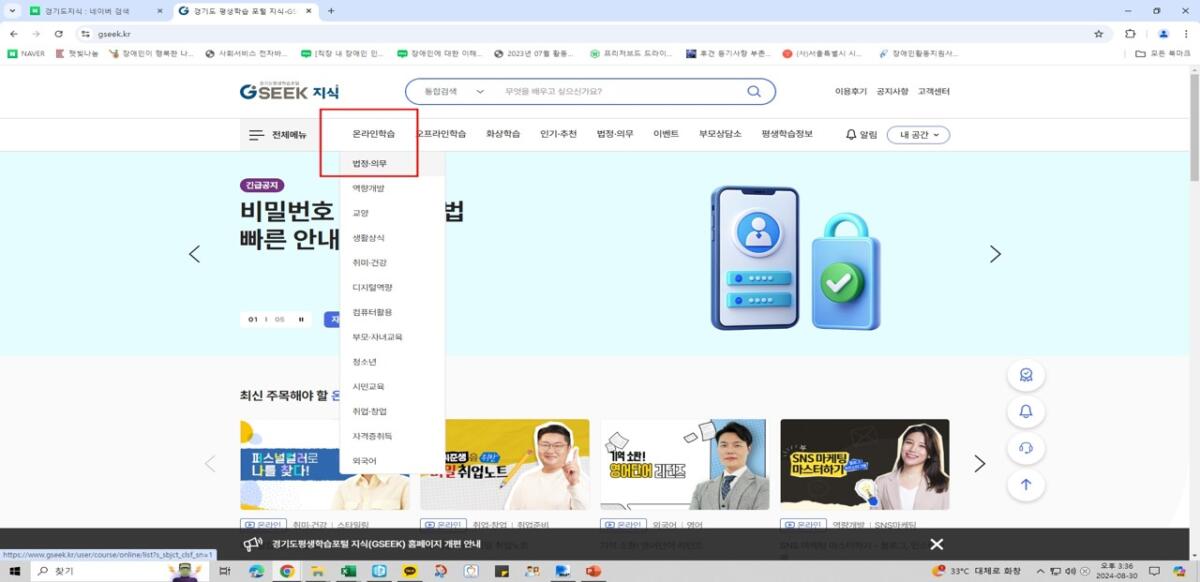Click the 공지사항 link
Screen dimensions: 1200x582
click(892, 92)
